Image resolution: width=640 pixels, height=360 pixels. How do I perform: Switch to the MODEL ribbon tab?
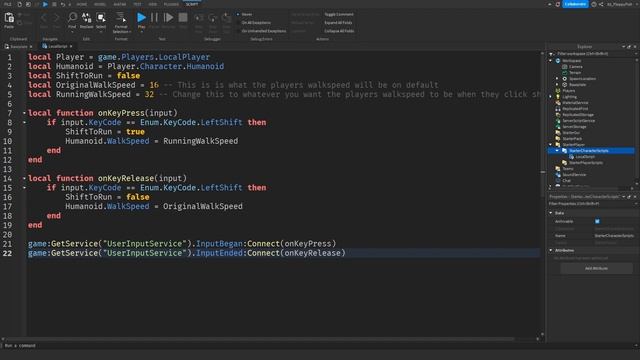(x=100, y=4)
